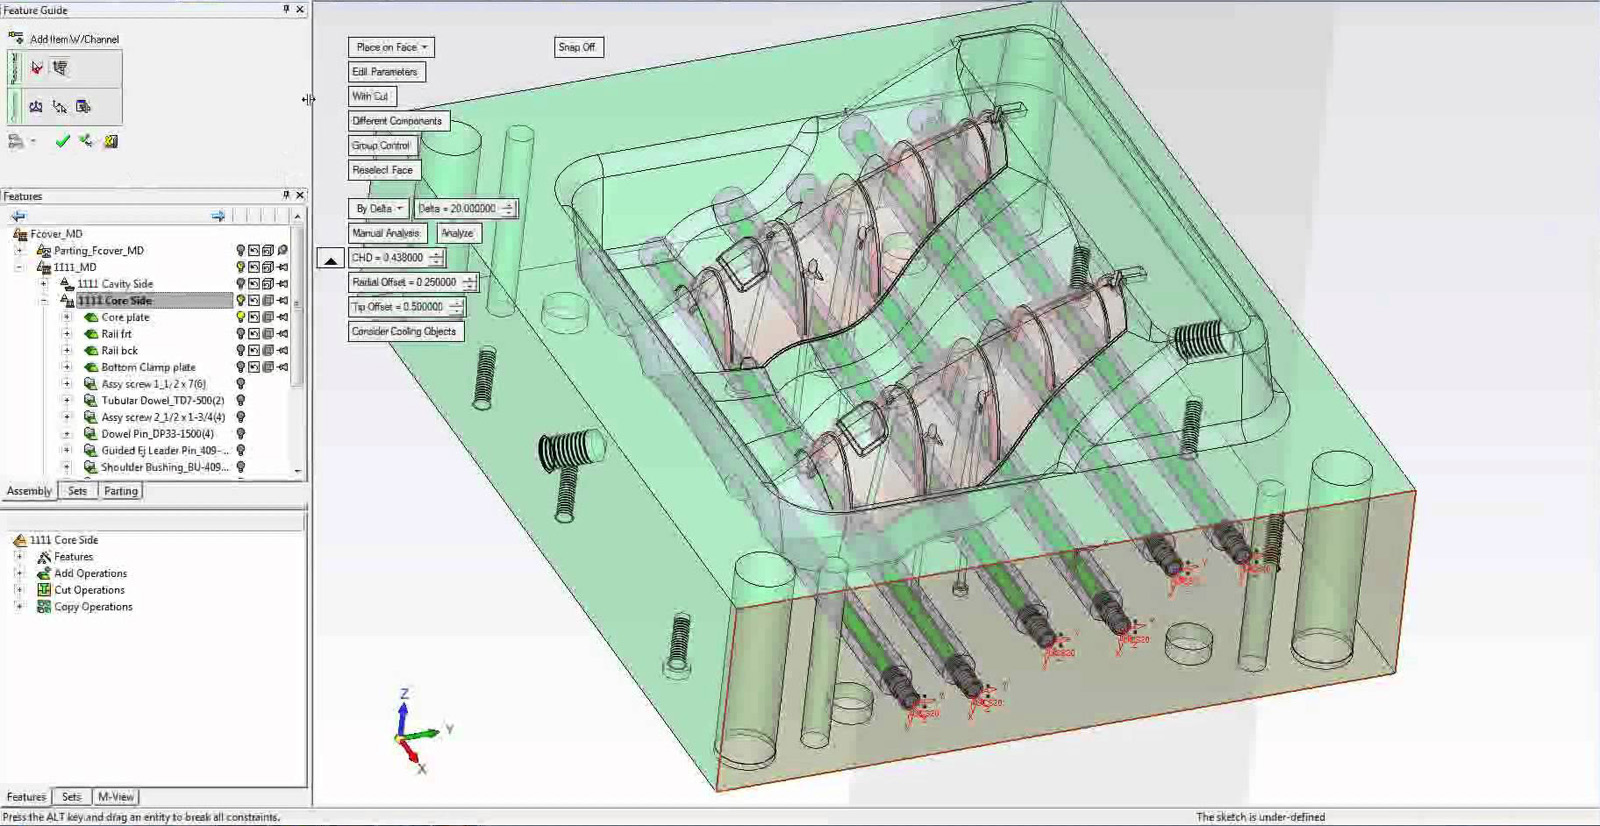Click the Cut Operations tree icon
This screenshot has height=826, width=1600.
point(44,590)
